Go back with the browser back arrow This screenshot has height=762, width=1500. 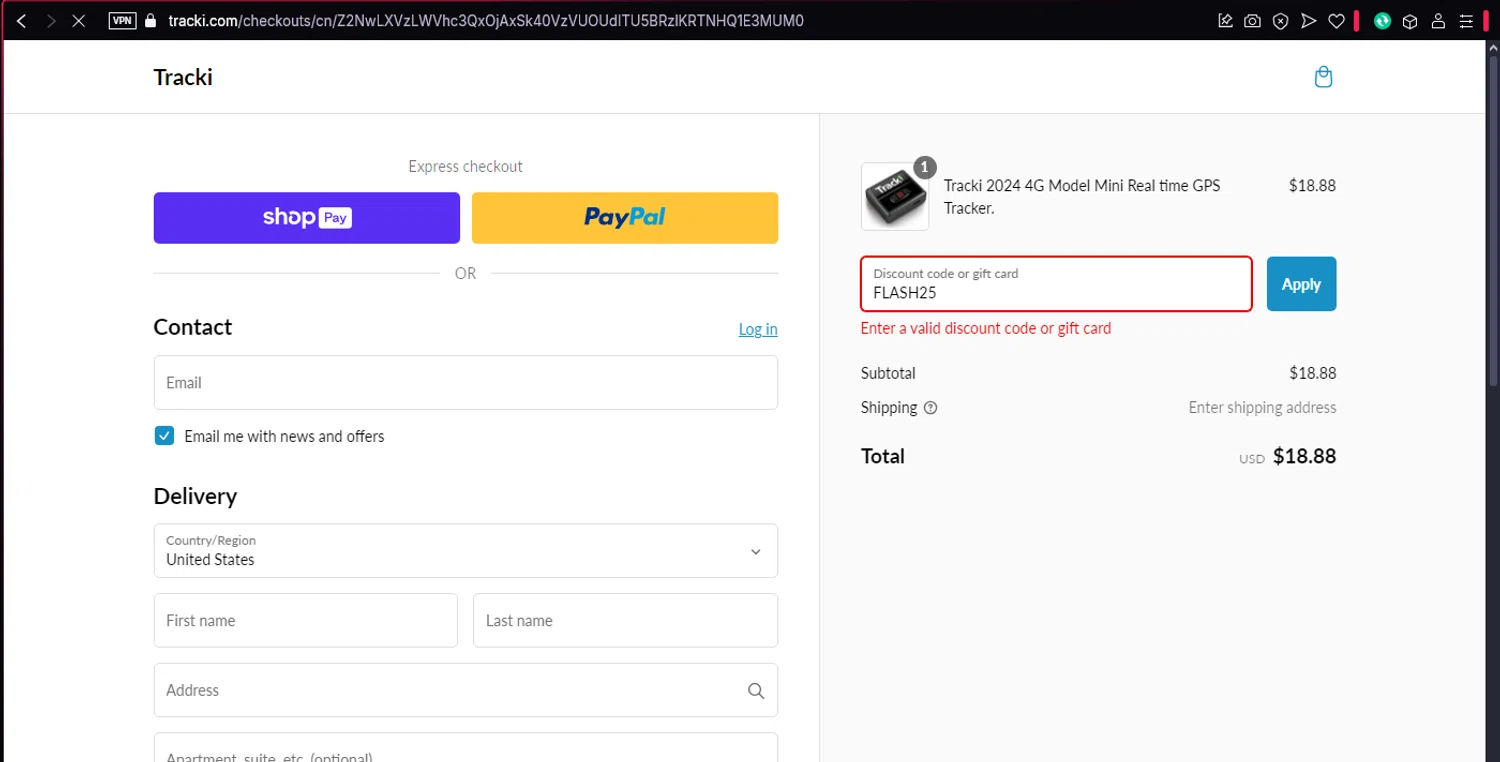(22, 20)
